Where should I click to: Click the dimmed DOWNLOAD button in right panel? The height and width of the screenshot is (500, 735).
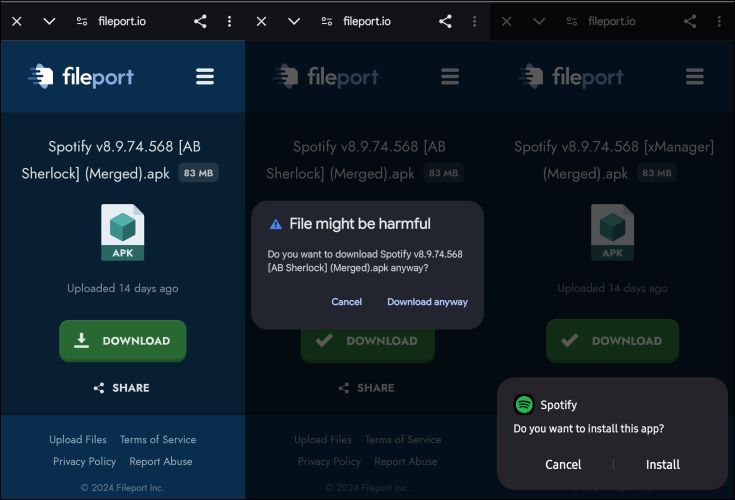[613, 341]
